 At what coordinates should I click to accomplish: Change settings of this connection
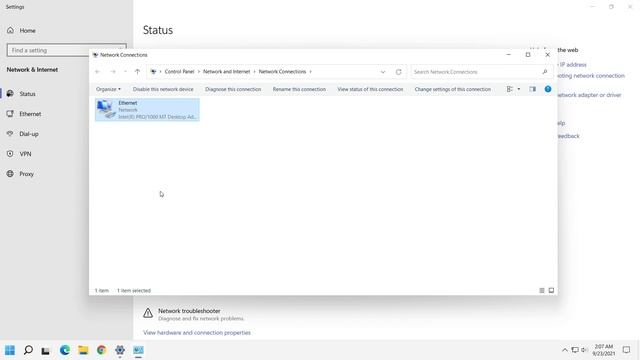[453, 89]
